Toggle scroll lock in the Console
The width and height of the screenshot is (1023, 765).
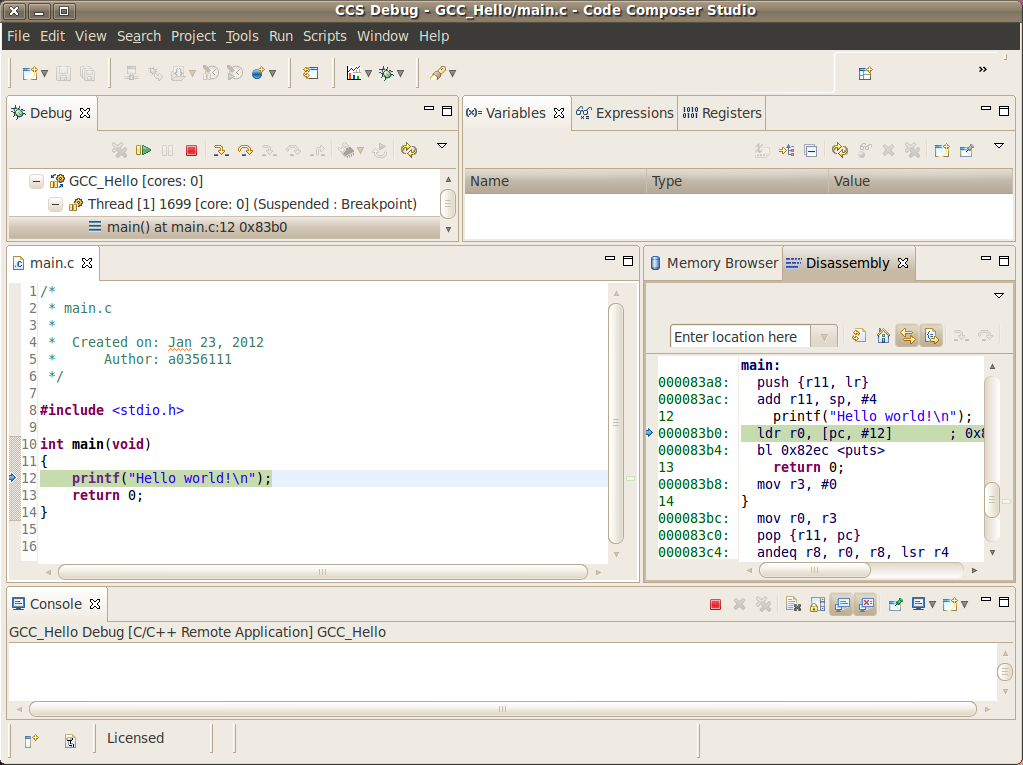click(816, 604)
